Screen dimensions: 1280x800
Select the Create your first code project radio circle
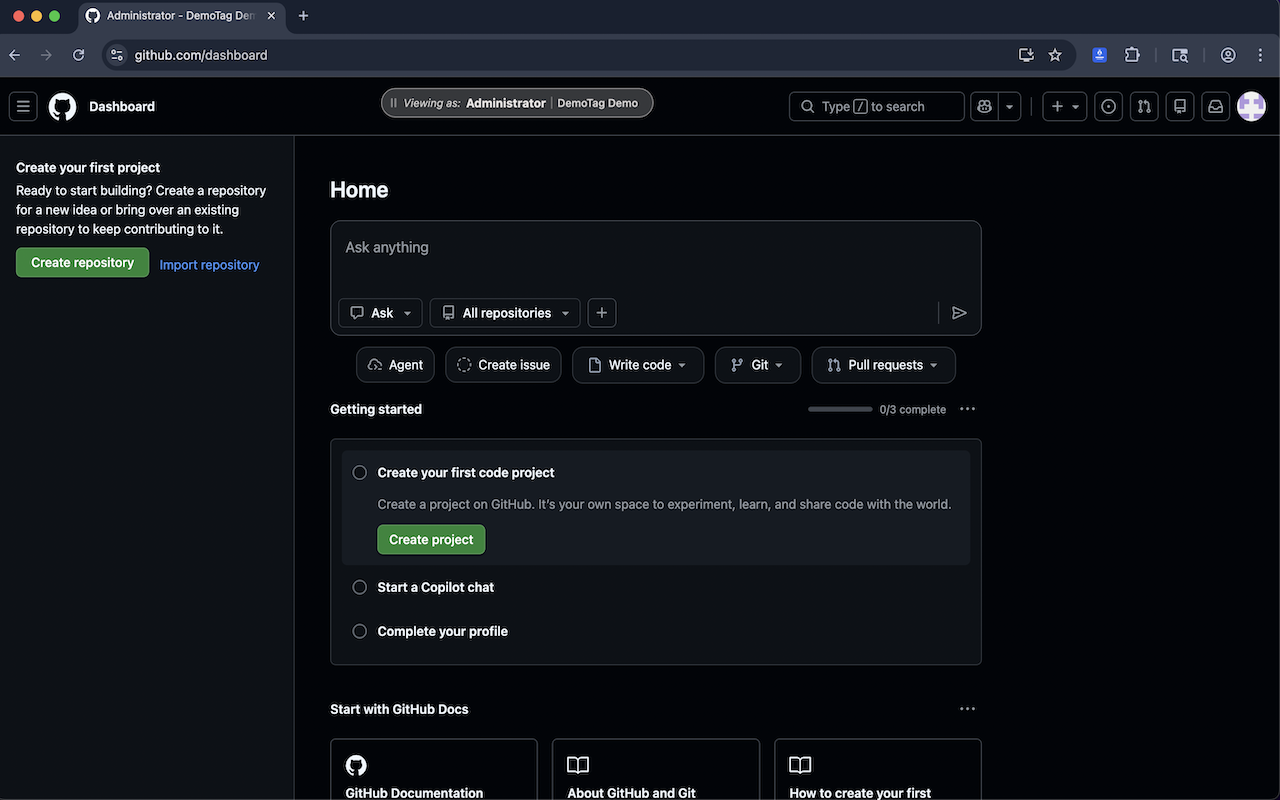(360, 473)
